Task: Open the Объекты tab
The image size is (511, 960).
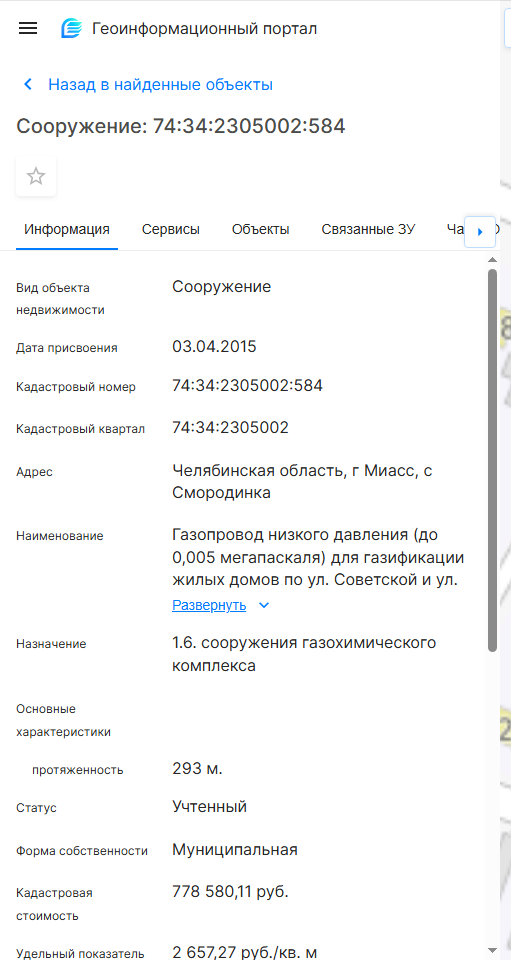Action: (x=261, y=230)
